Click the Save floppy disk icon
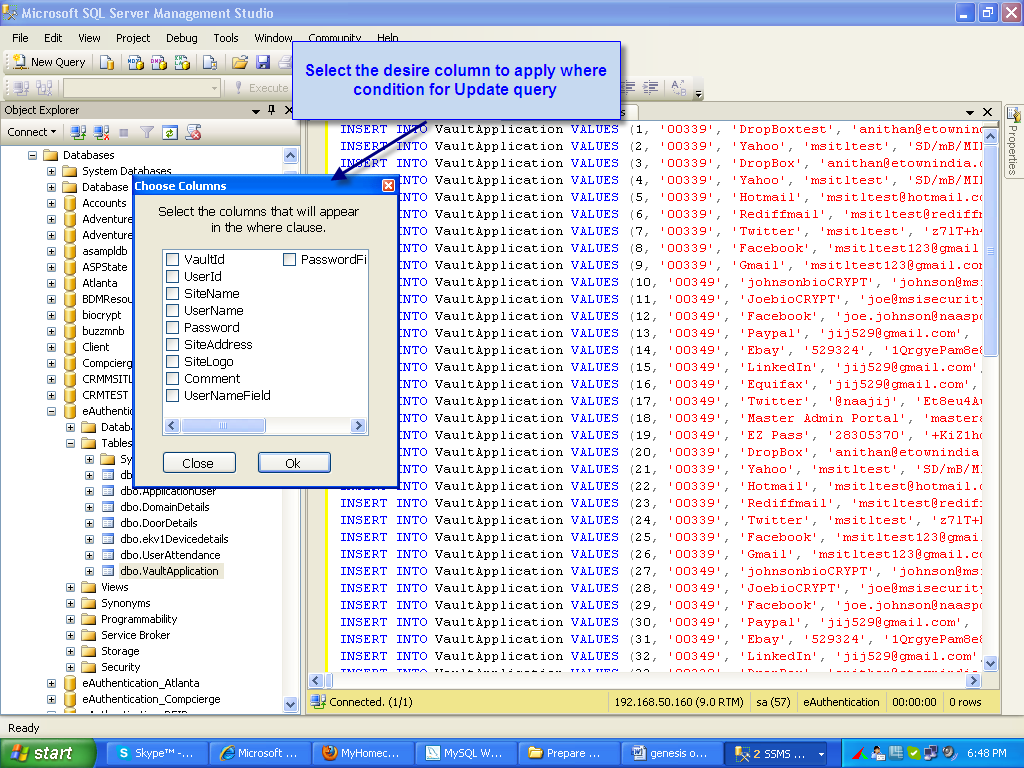 click(x=263, y=62)
